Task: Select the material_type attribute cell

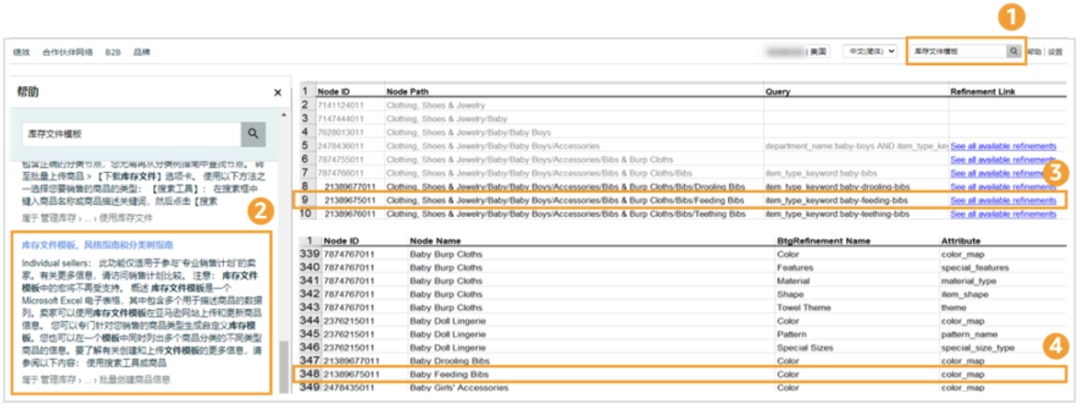Action: click(968, 280)
